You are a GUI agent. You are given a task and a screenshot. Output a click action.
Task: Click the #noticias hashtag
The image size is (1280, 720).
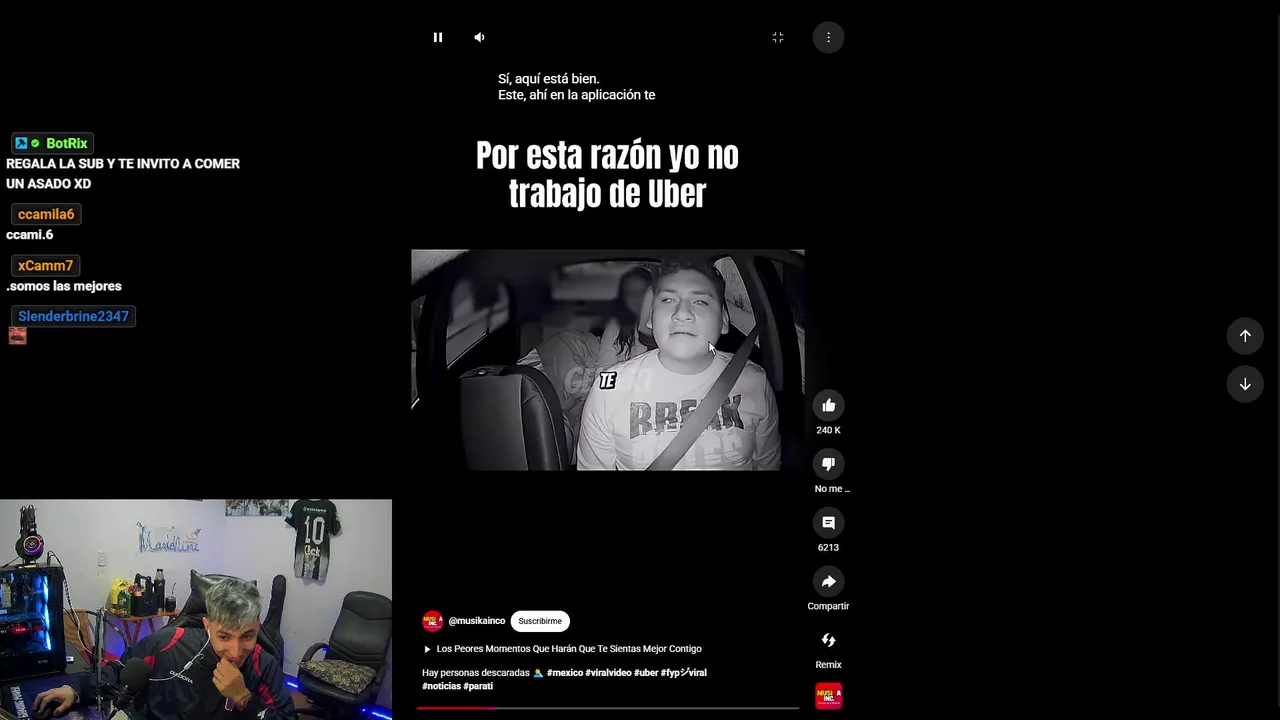[441, 686]
